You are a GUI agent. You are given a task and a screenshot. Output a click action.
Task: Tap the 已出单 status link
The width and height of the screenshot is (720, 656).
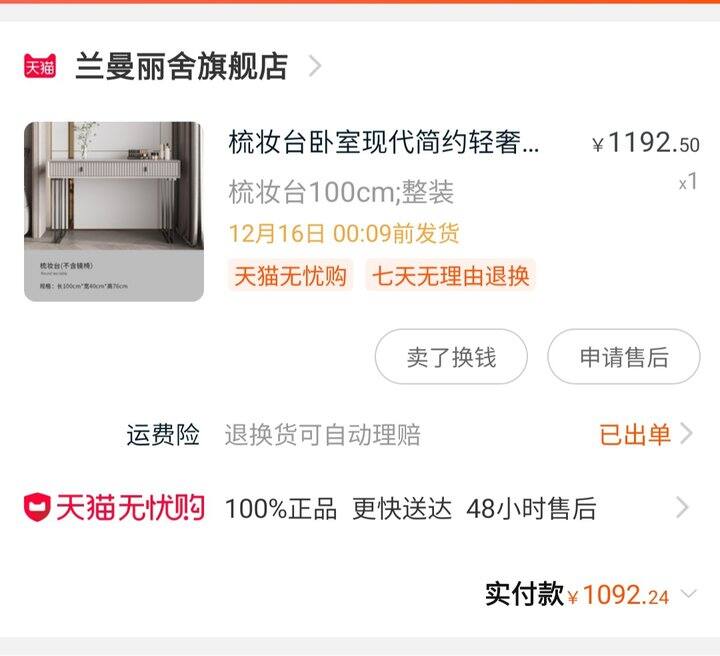pyautogui.click(x=635, y=434)
